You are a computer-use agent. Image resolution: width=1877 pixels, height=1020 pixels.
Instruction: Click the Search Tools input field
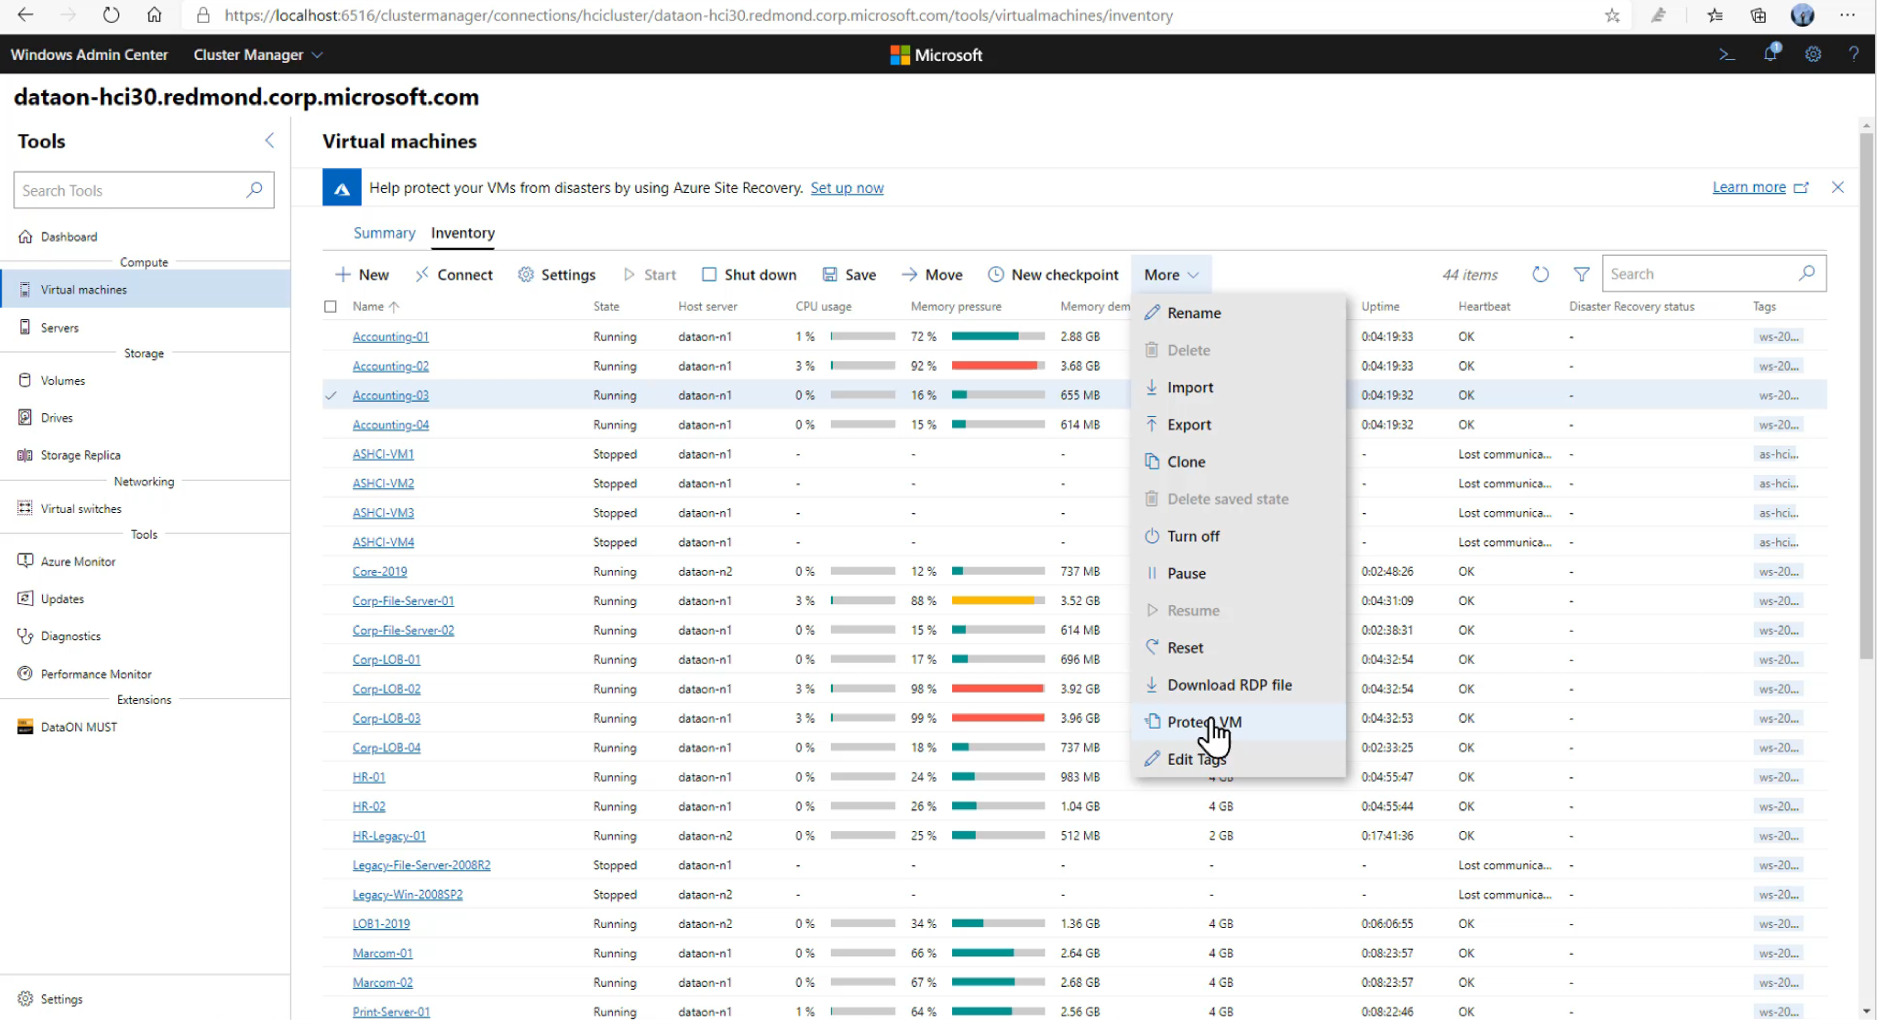130,191
